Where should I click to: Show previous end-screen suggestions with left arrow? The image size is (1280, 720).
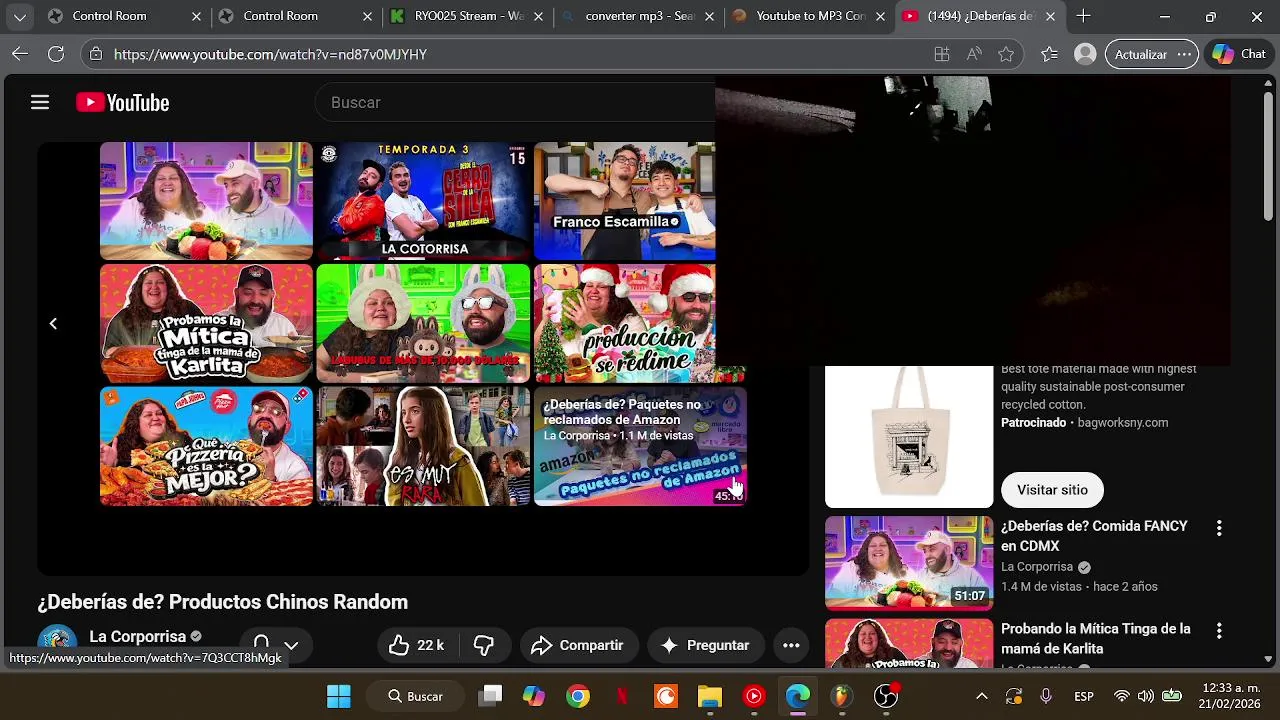53,323
